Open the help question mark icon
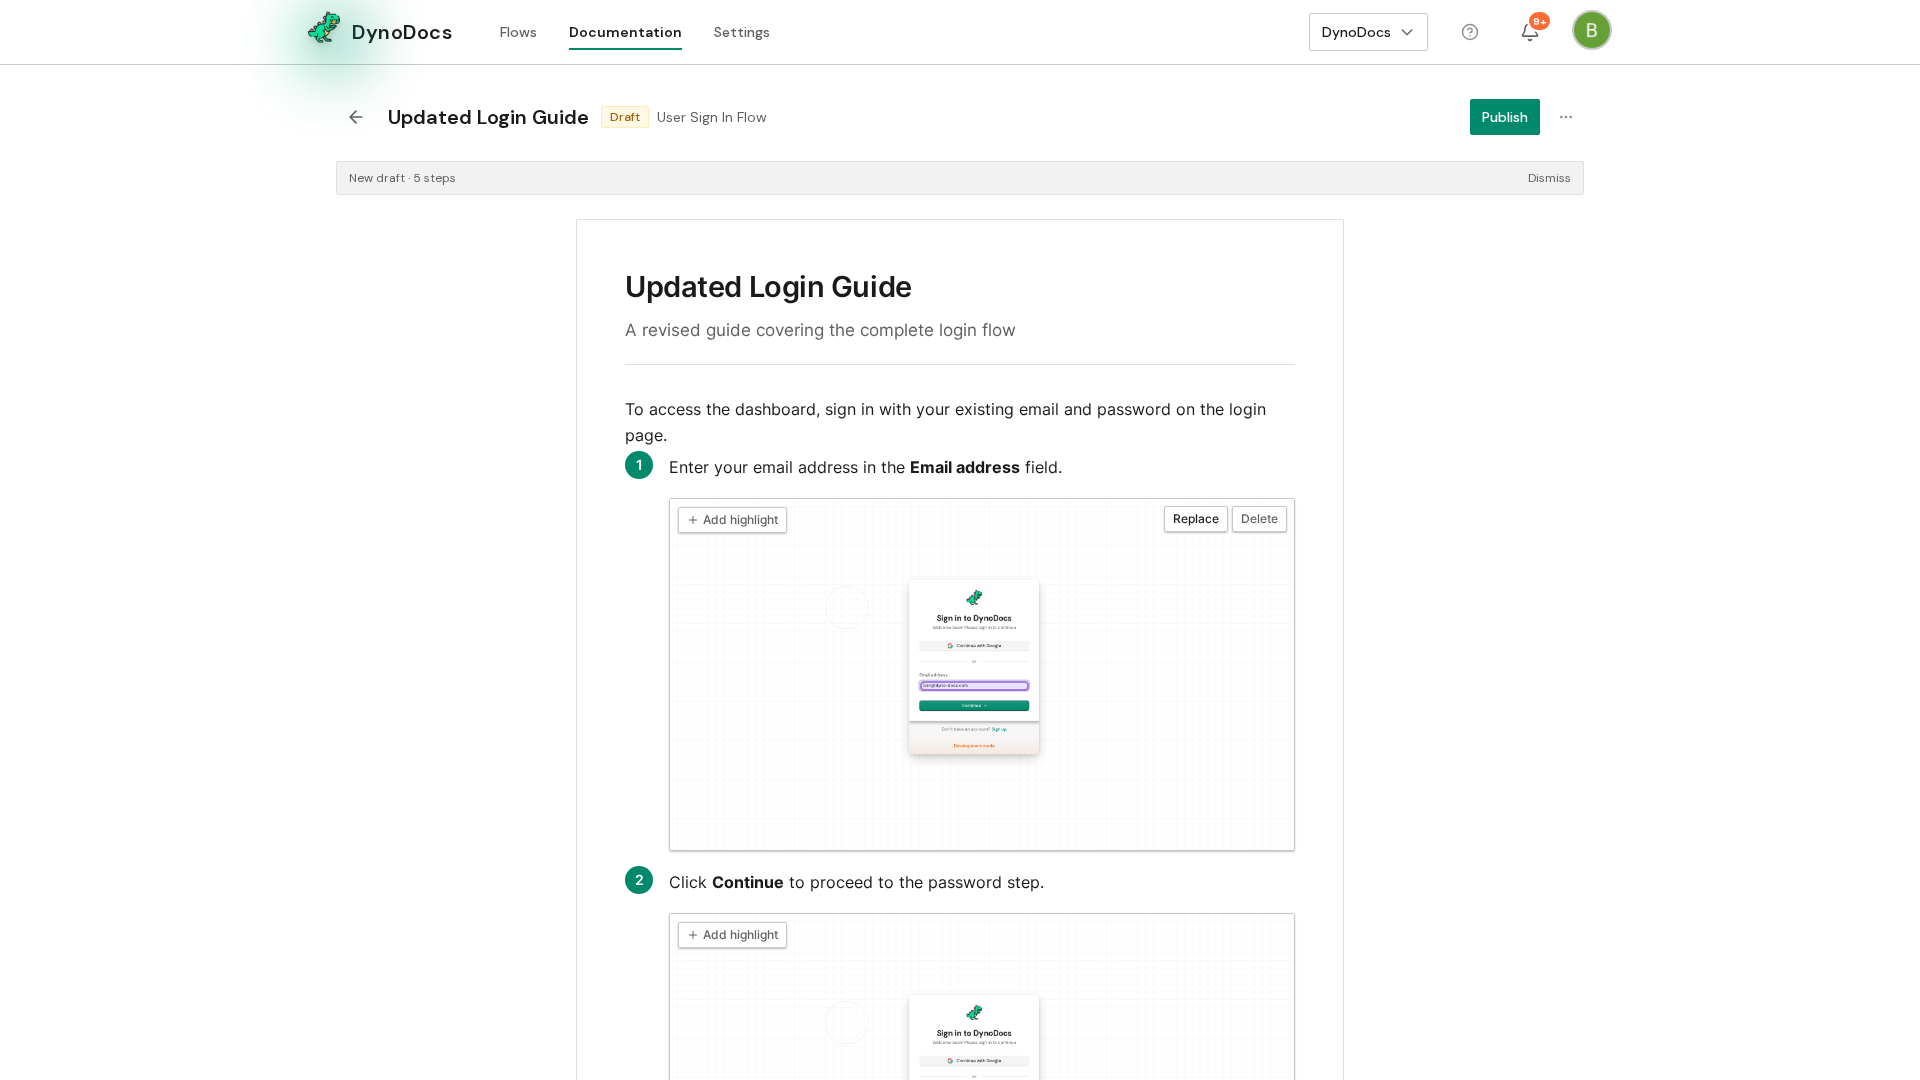Viewport: 1920px width, 1080px height. pos(1470,32)
